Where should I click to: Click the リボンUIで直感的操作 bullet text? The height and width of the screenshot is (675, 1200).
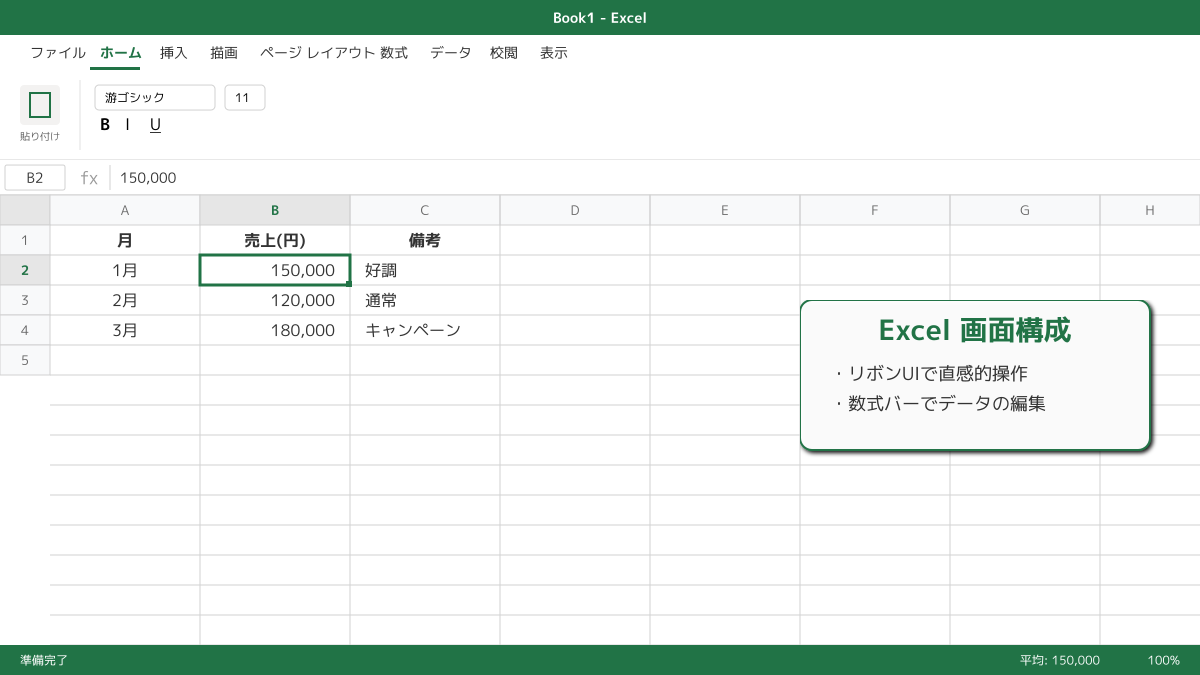point(937,373)
